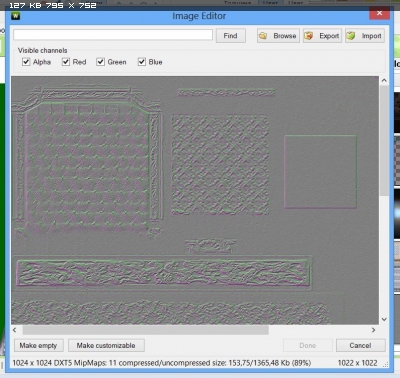Screen dimensions: 400x378
Task: Click the Cancel button
Action: pyautogui.click(x=360, y=345)
